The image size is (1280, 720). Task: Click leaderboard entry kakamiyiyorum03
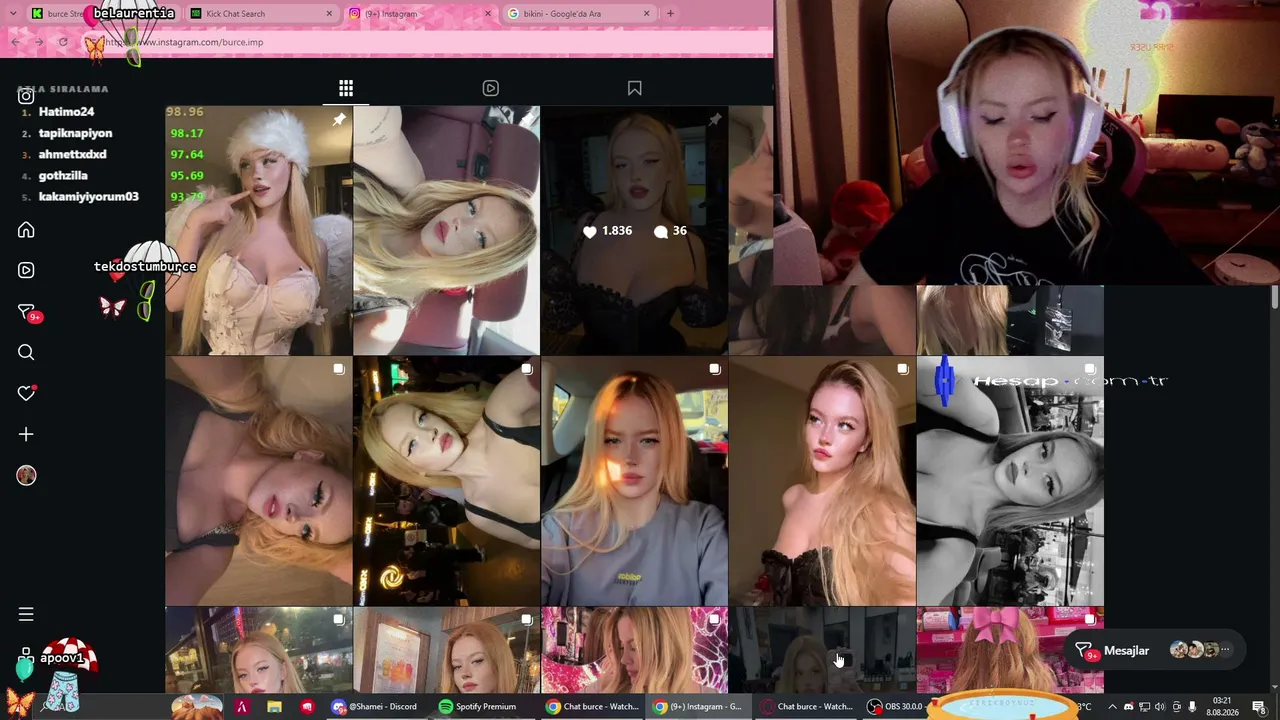pyautogui.click(x=88, y=196)
